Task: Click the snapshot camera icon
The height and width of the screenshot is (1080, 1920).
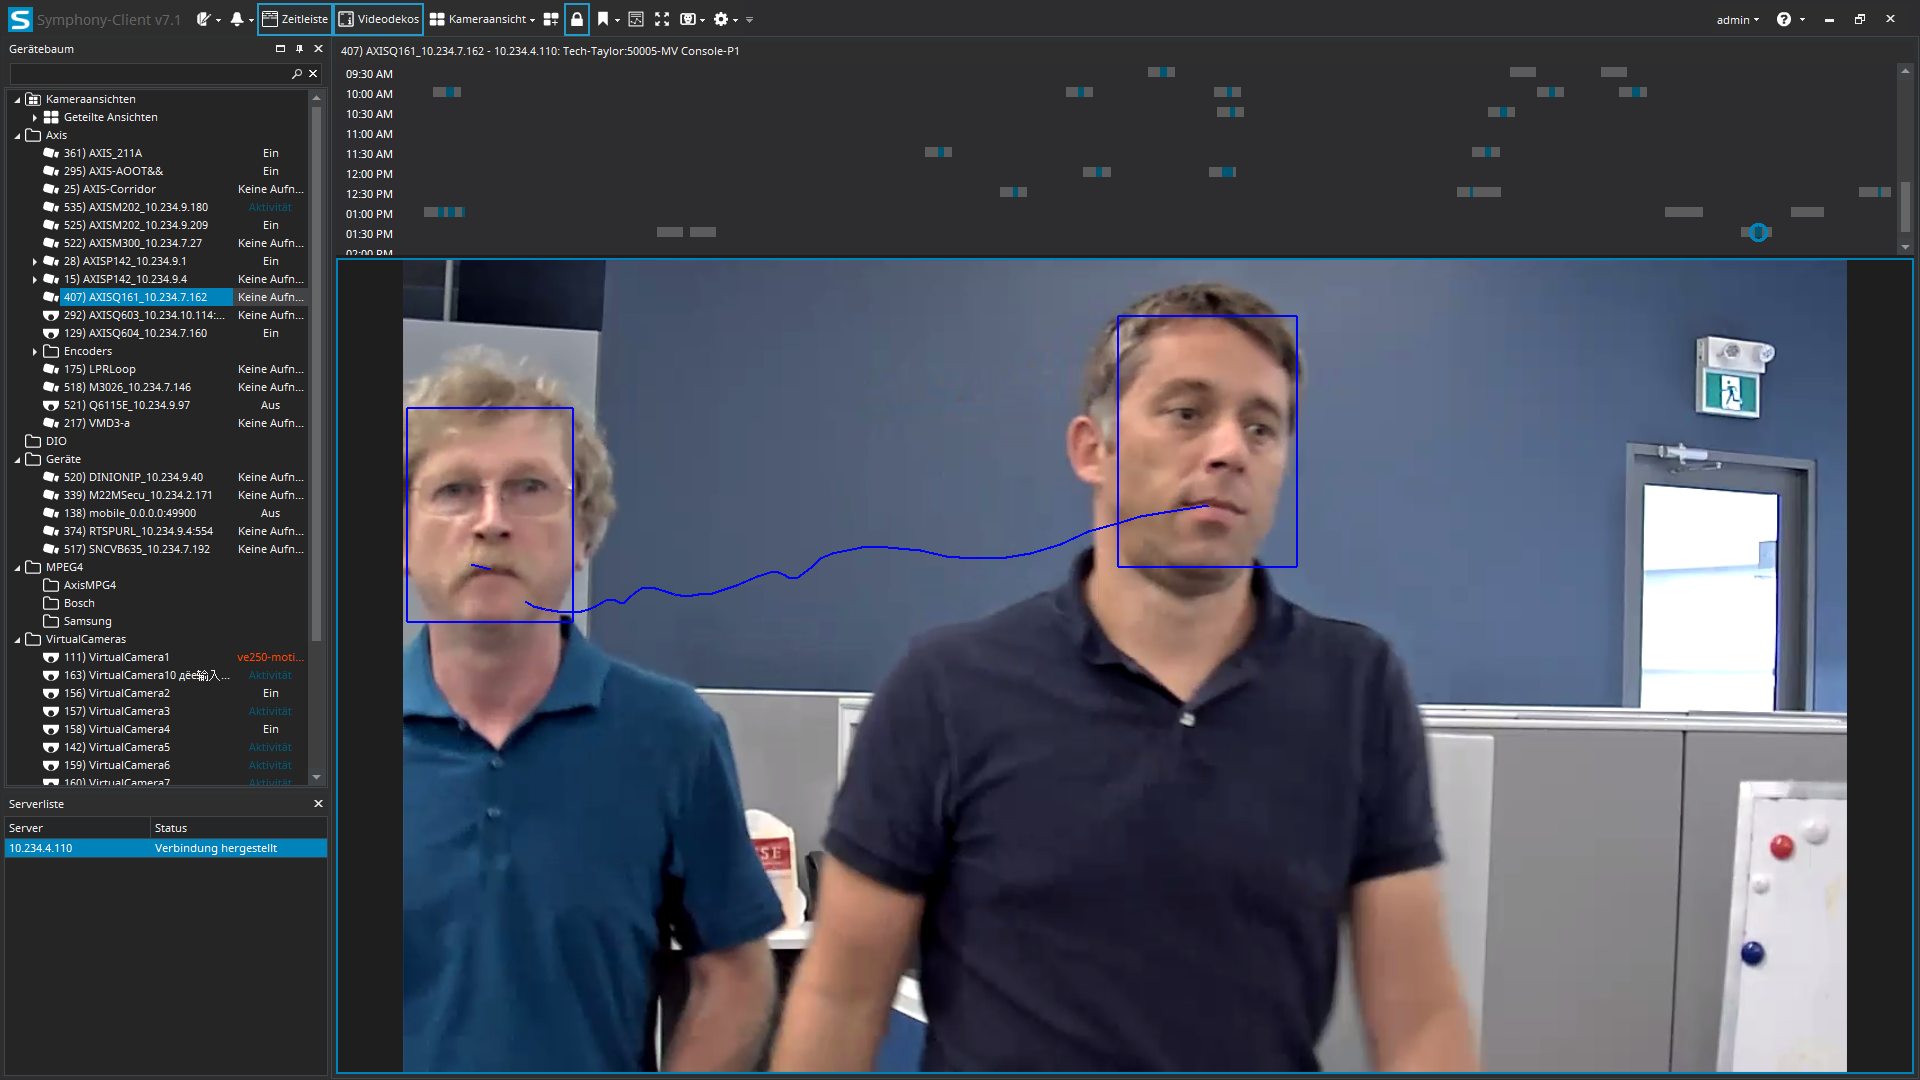Action: point(688,19)
